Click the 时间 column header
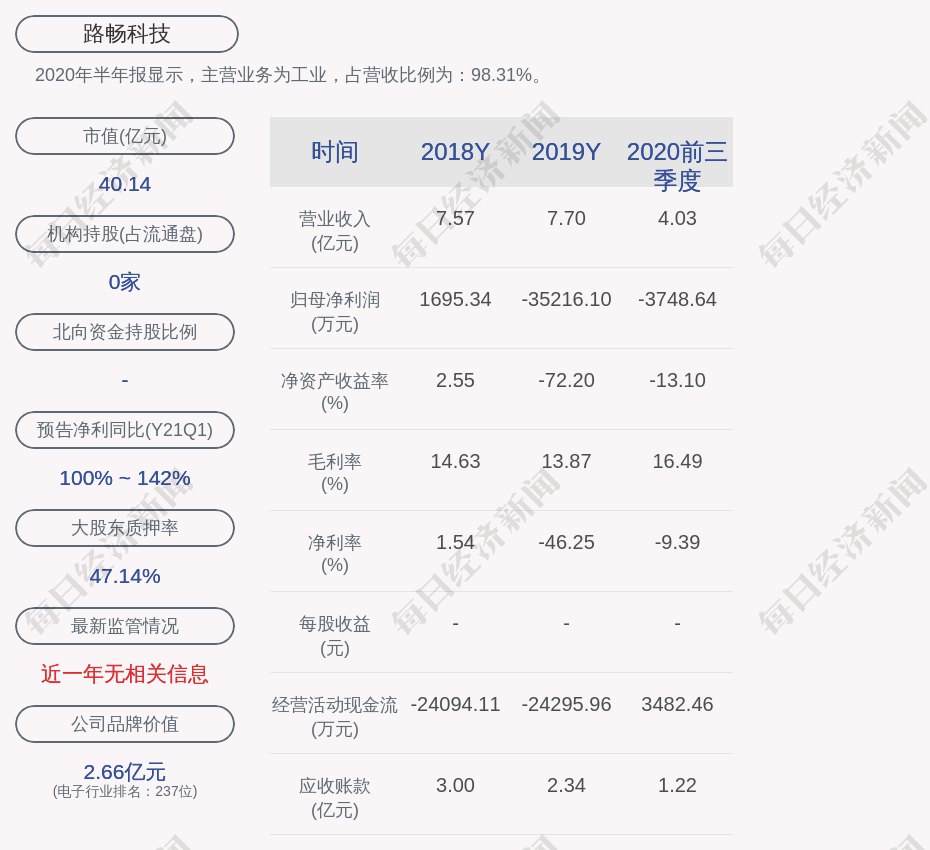This screenshot has height=850, width=930. tap(335, 152)
